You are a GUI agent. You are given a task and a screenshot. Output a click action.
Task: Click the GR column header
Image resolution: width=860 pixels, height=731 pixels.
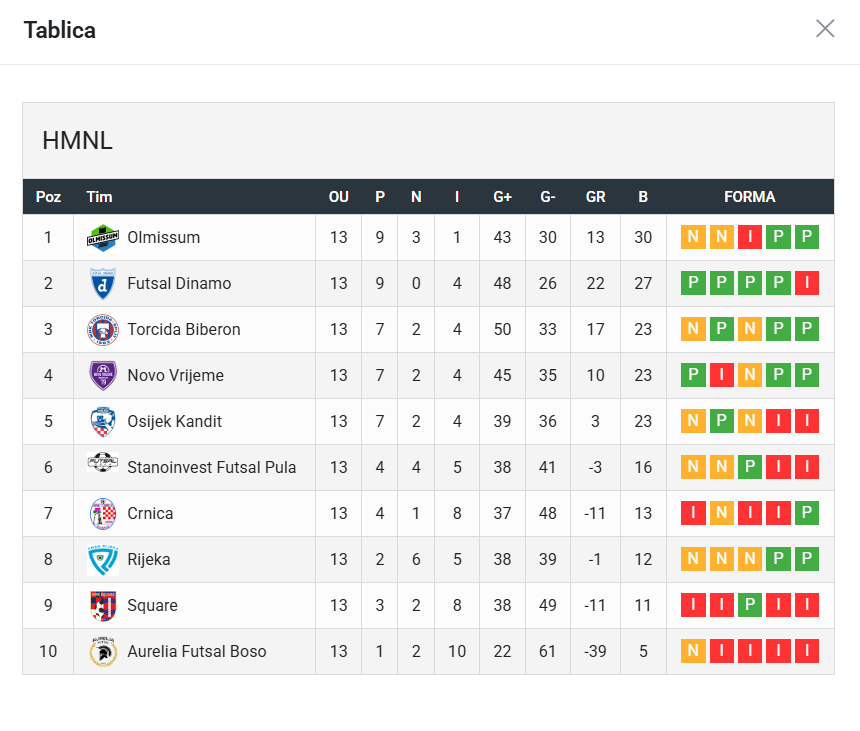click(x=595, y=197)
